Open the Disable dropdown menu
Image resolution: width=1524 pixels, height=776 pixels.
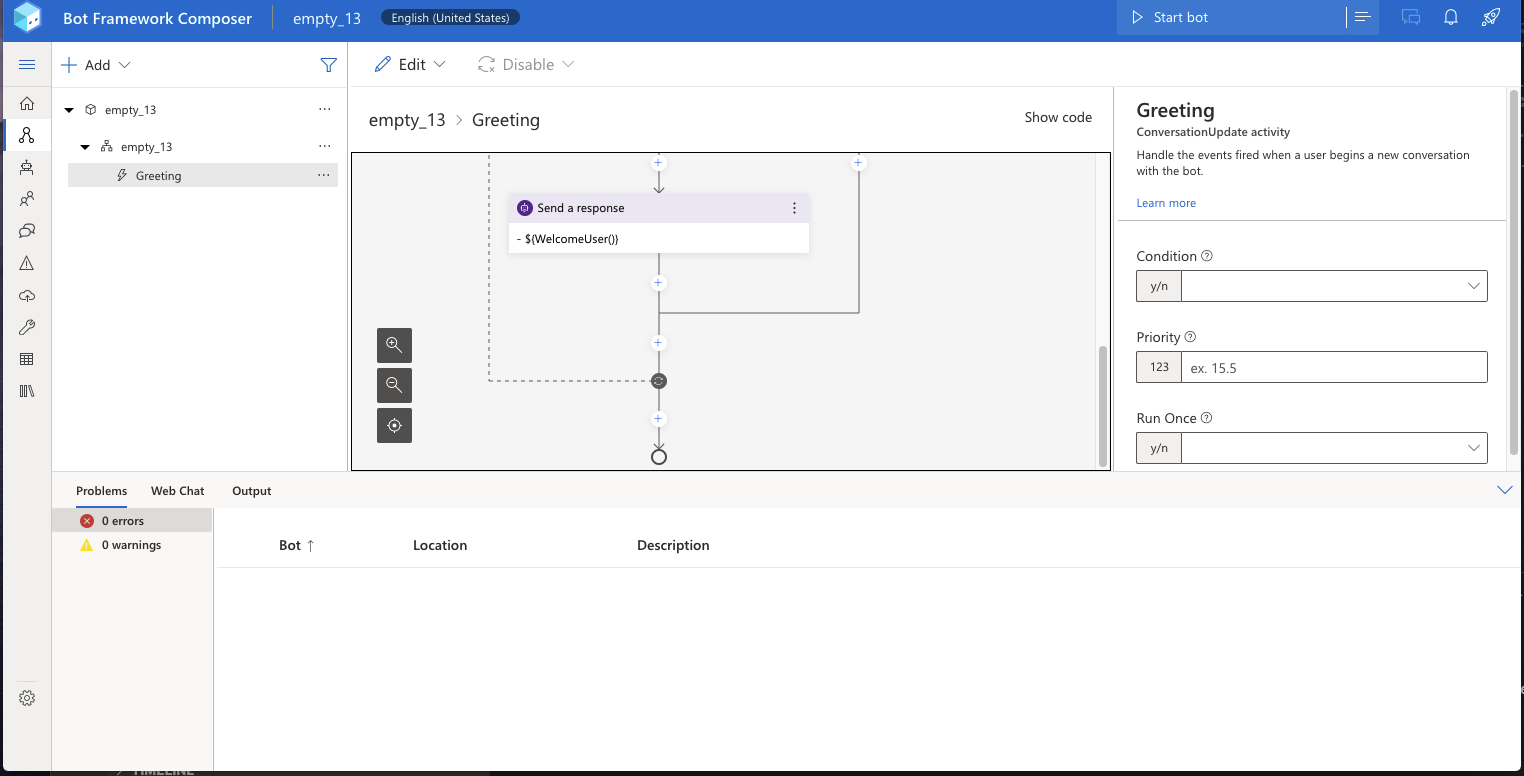point(526,65)
